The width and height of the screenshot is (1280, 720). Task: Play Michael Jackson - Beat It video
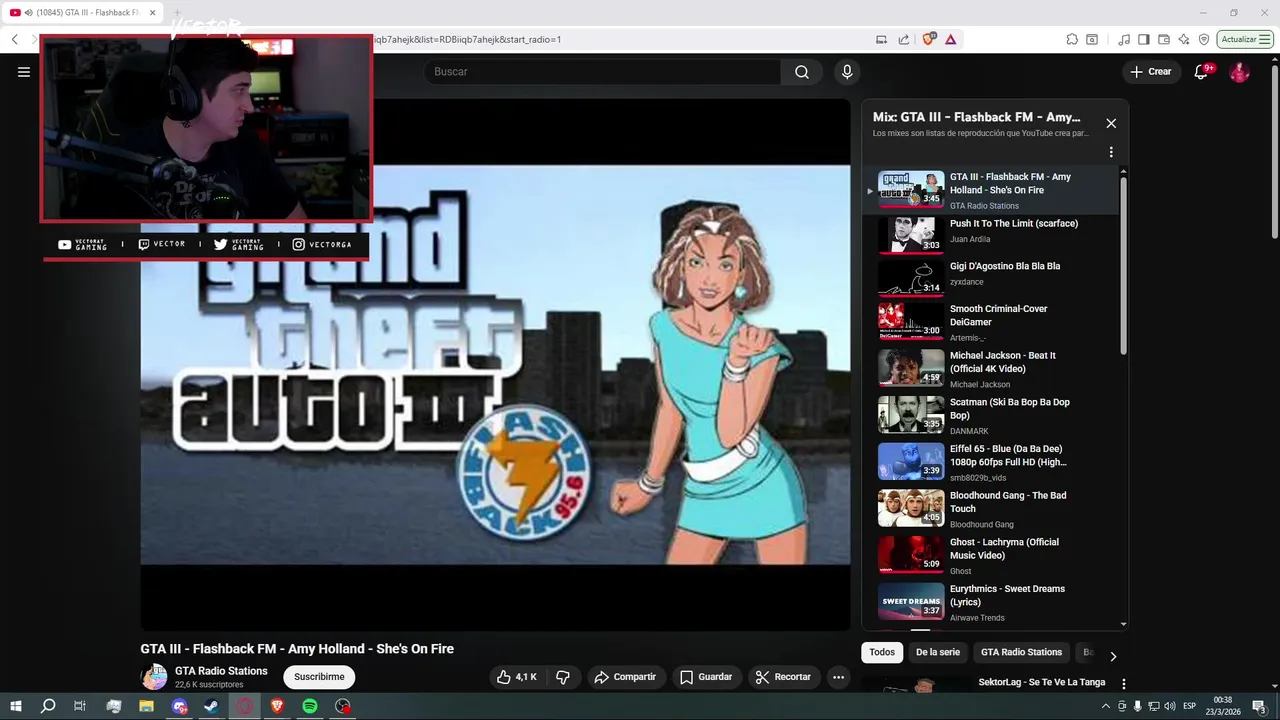990,369
